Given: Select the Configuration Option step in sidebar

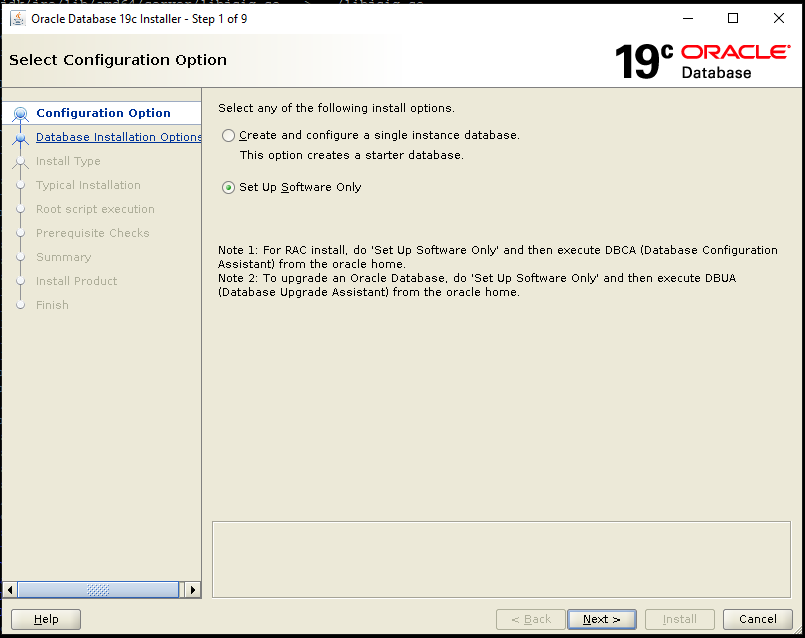Looking at the screenshot, I should coord(103,113).
